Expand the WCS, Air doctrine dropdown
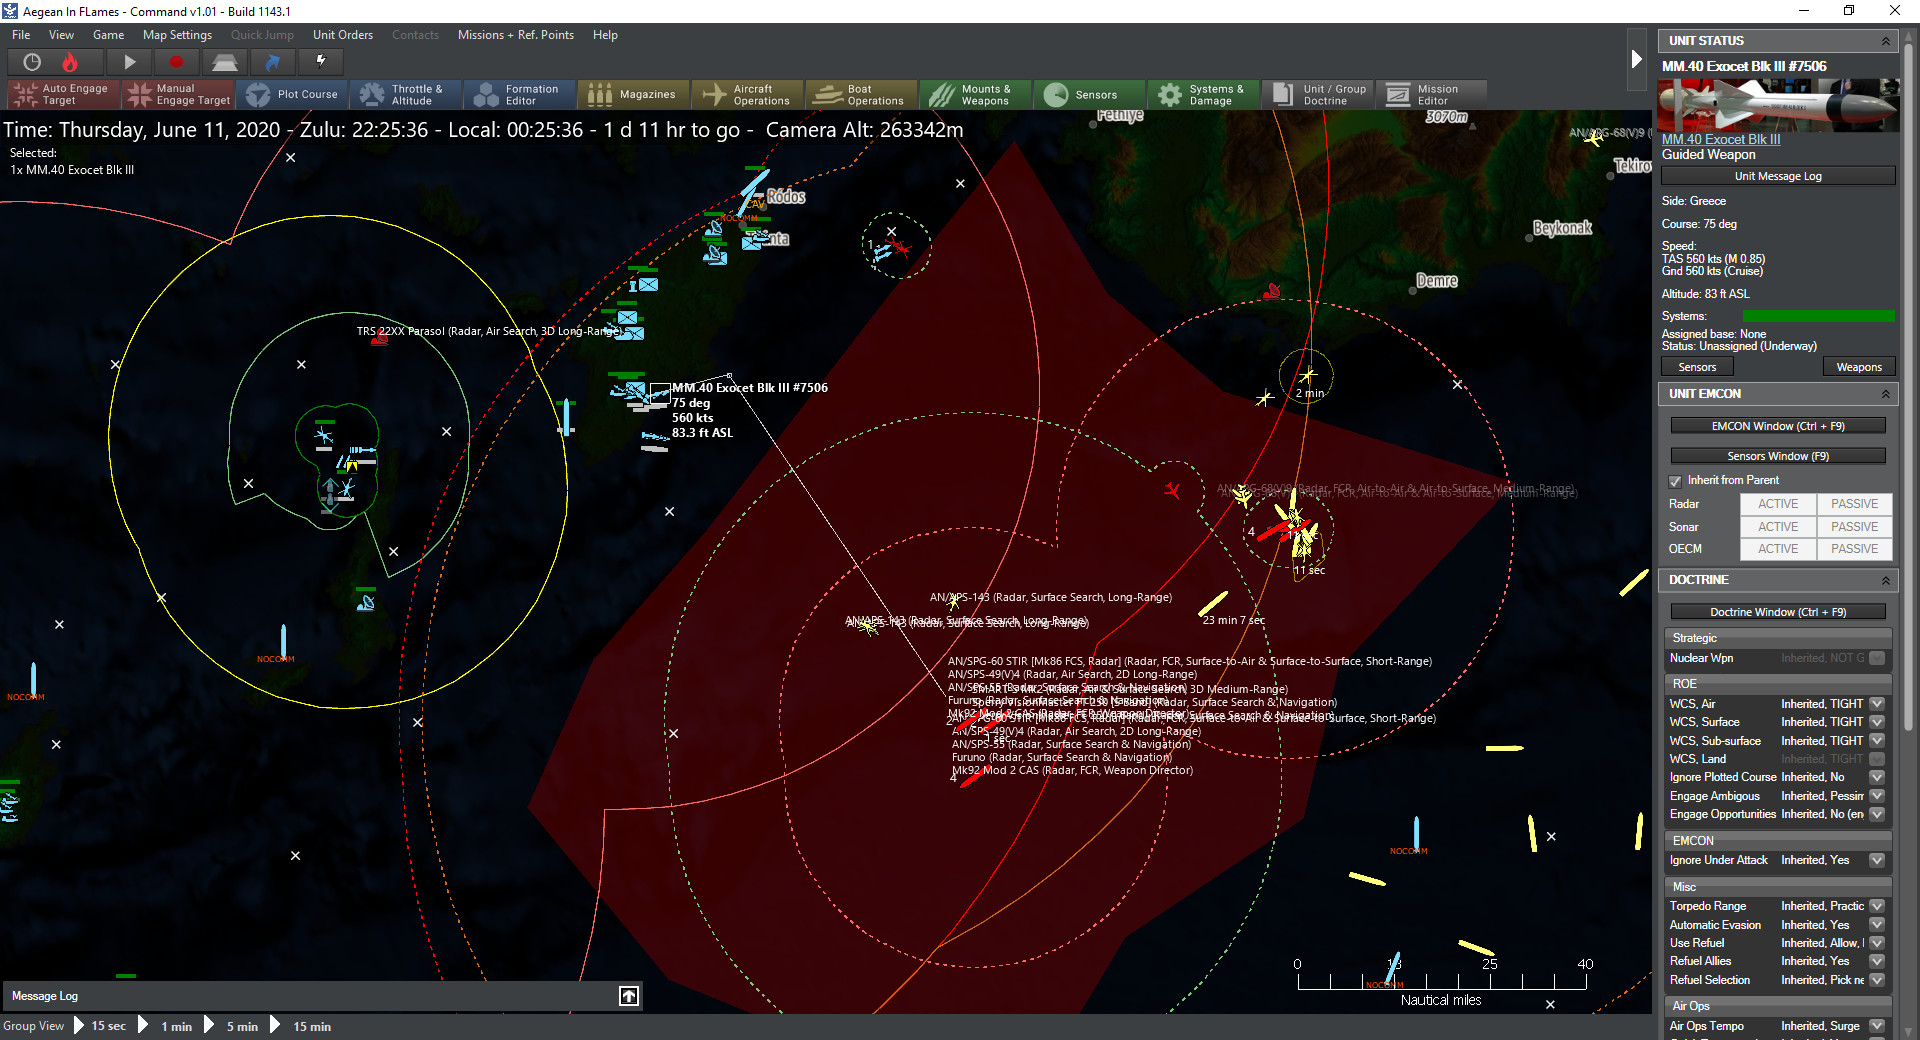 tap(1878, 703)
